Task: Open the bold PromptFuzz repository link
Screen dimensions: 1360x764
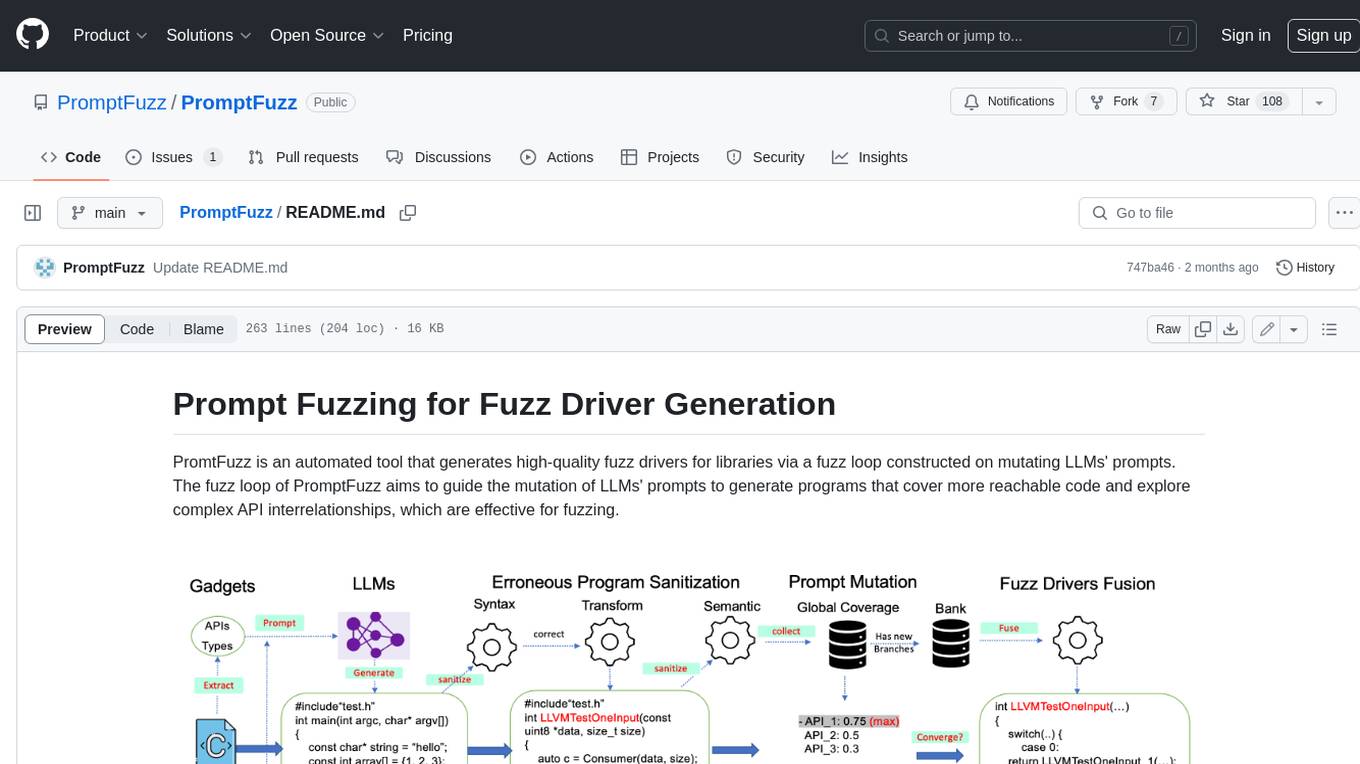Action: pos(239,102)
